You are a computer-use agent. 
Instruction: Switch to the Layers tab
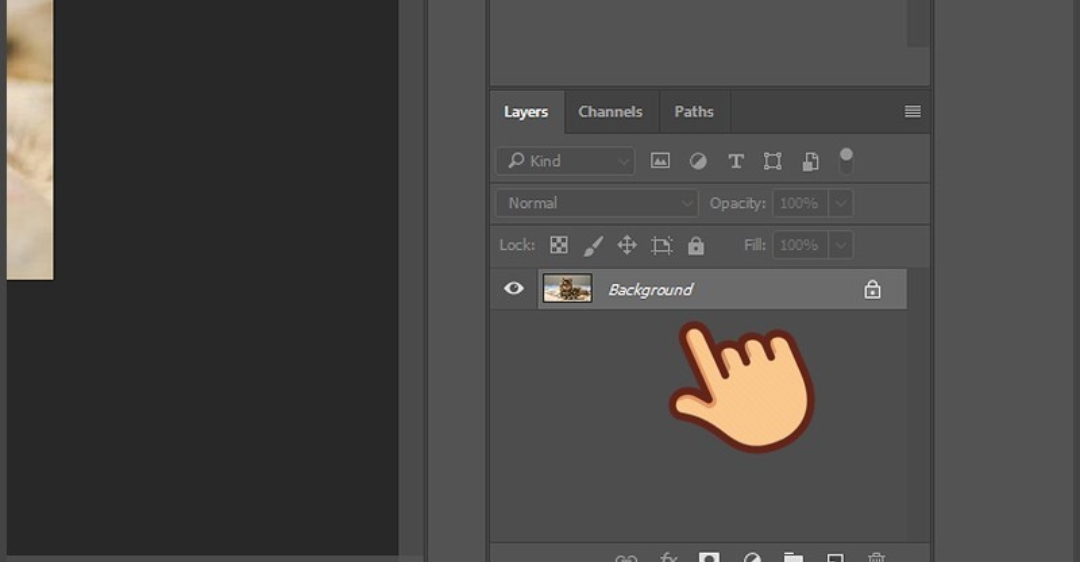coord(526,112)
